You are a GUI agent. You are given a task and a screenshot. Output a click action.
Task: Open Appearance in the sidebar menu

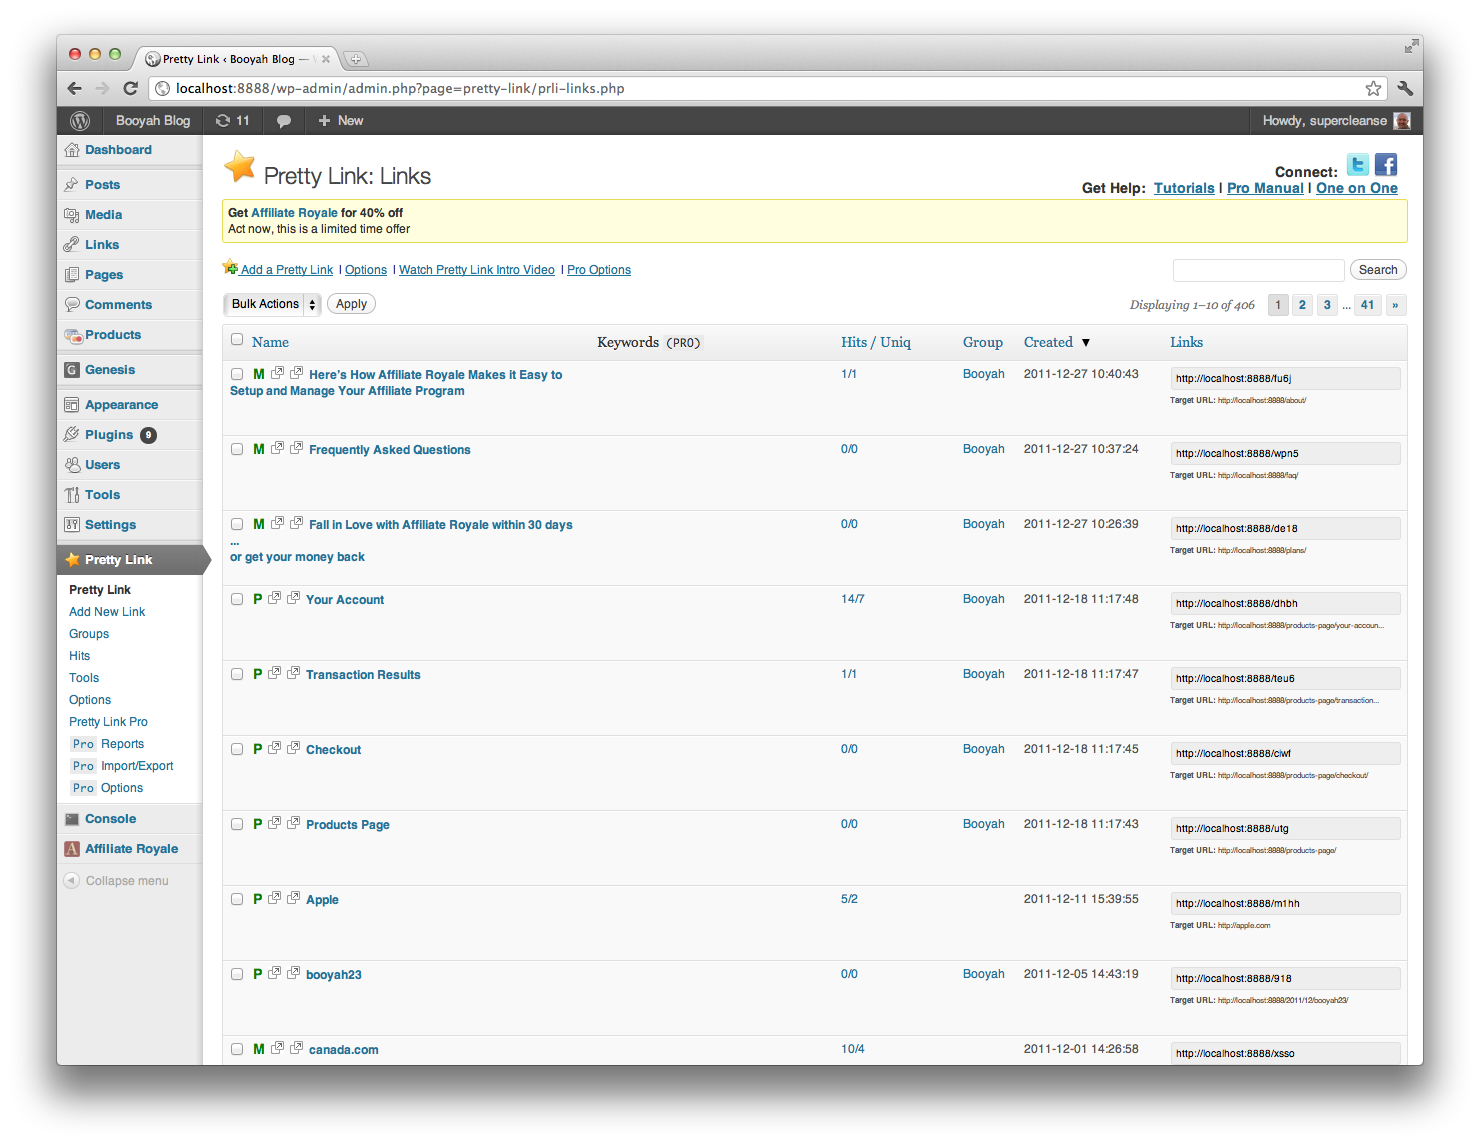point(121,405)
